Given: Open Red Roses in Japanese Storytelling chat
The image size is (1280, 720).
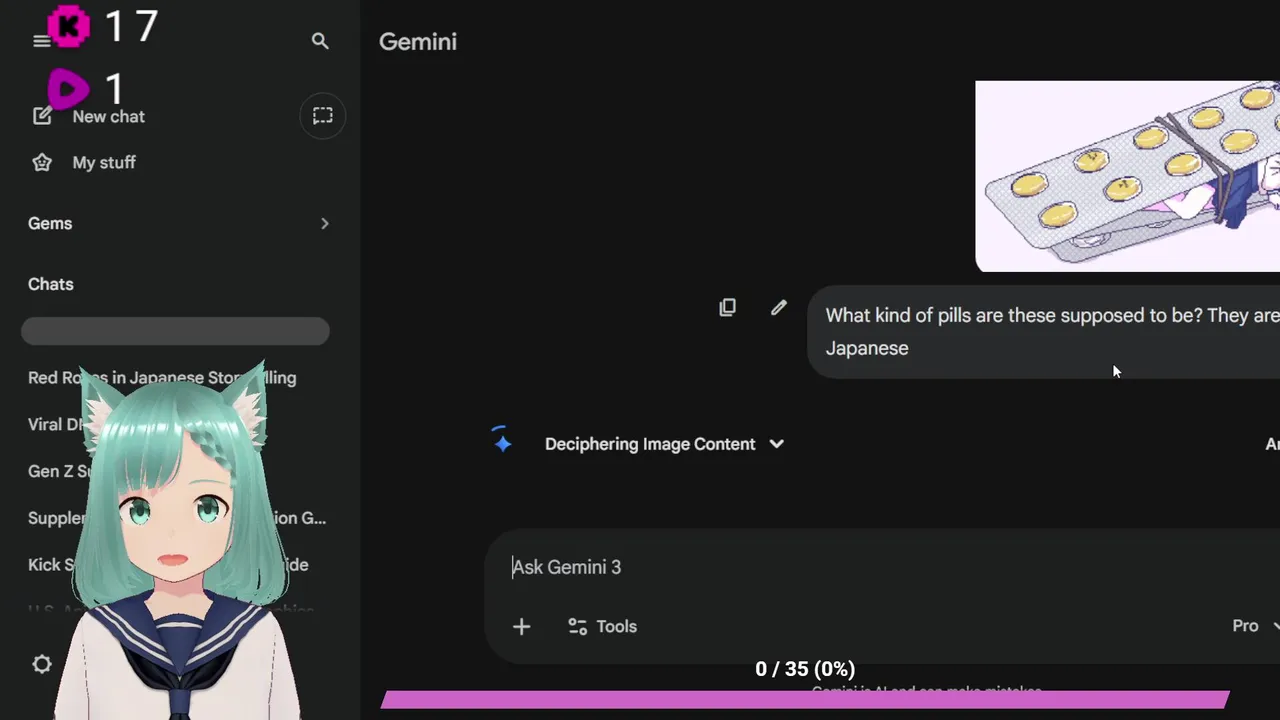Looking at the screenshot, I should [162, 378].
